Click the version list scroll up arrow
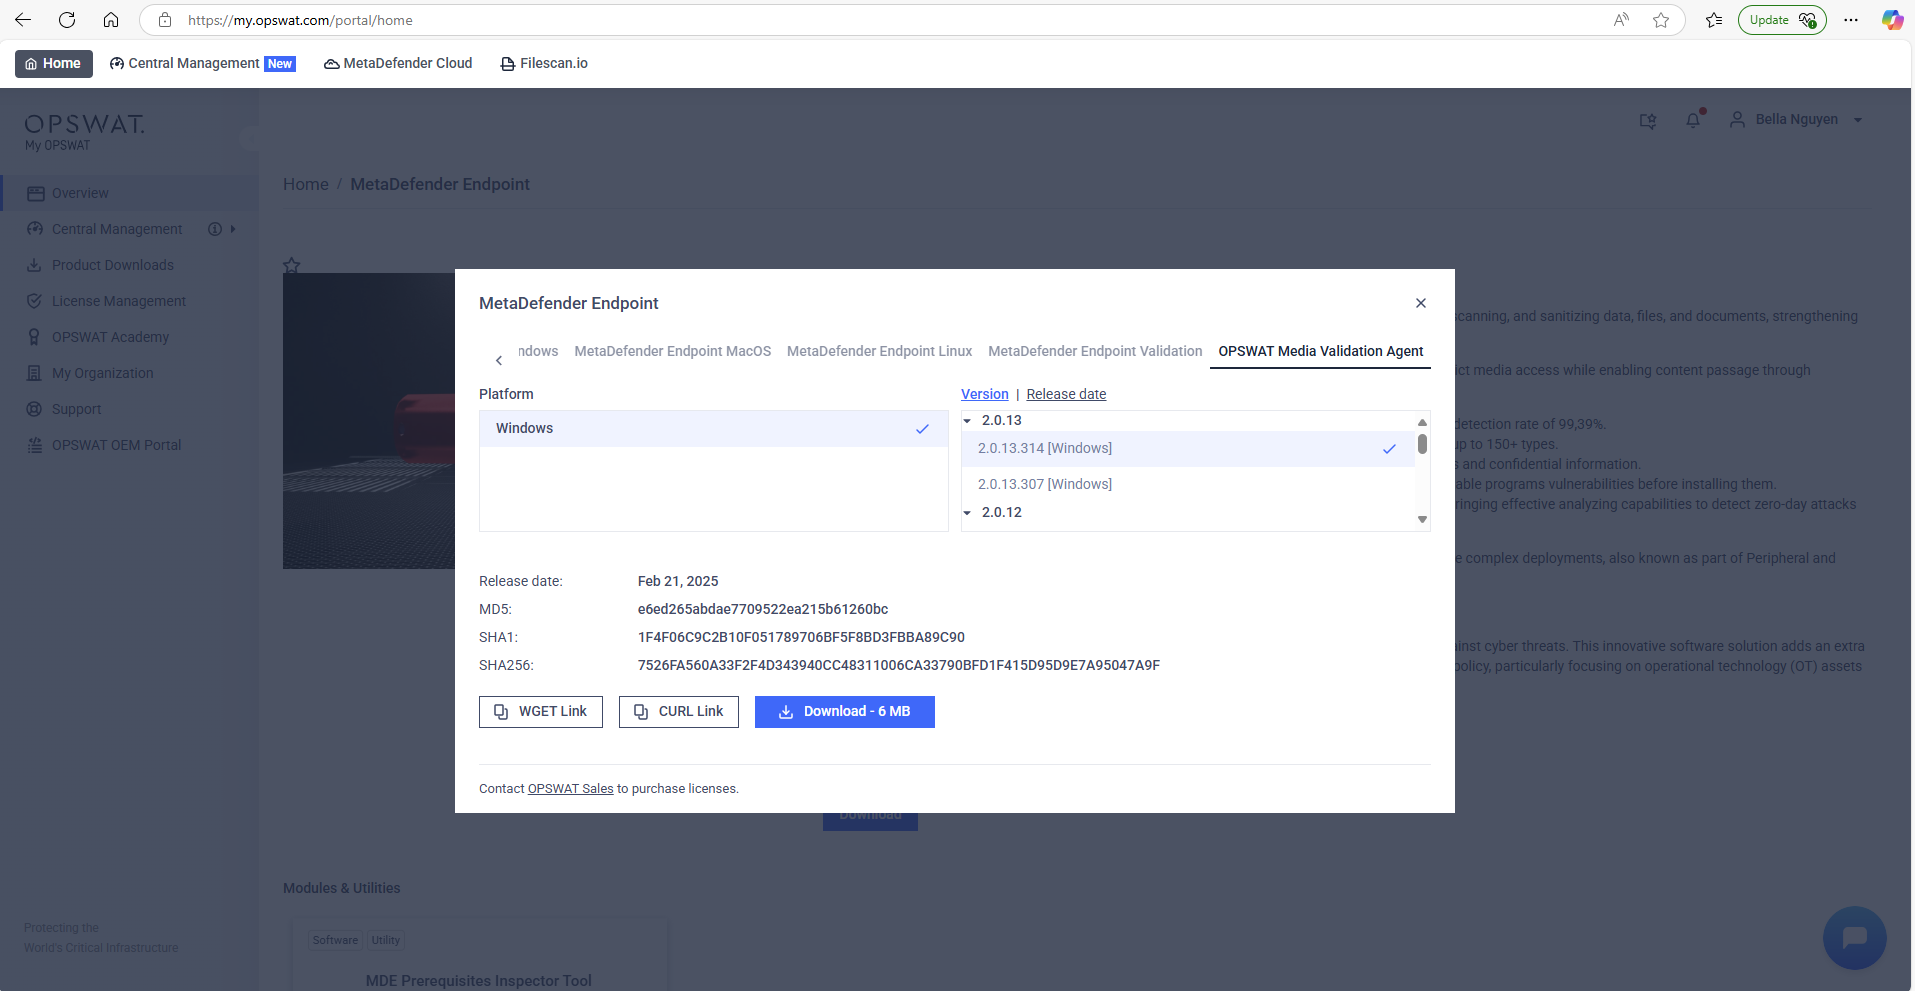The image size is (1915, 991). click(1422, 422)
